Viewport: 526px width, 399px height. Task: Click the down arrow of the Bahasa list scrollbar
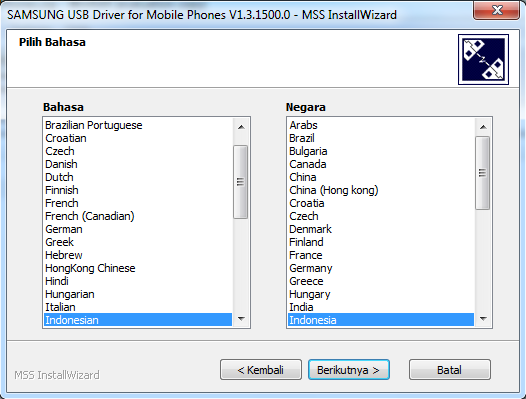[241, 318]
